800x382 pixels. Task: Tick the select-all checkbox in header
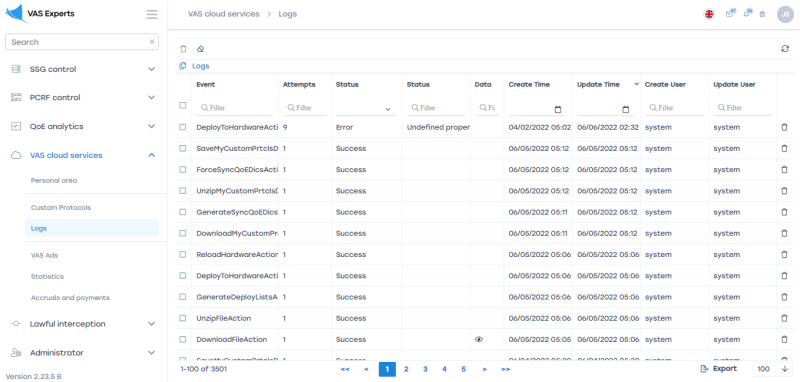point(183,106)
